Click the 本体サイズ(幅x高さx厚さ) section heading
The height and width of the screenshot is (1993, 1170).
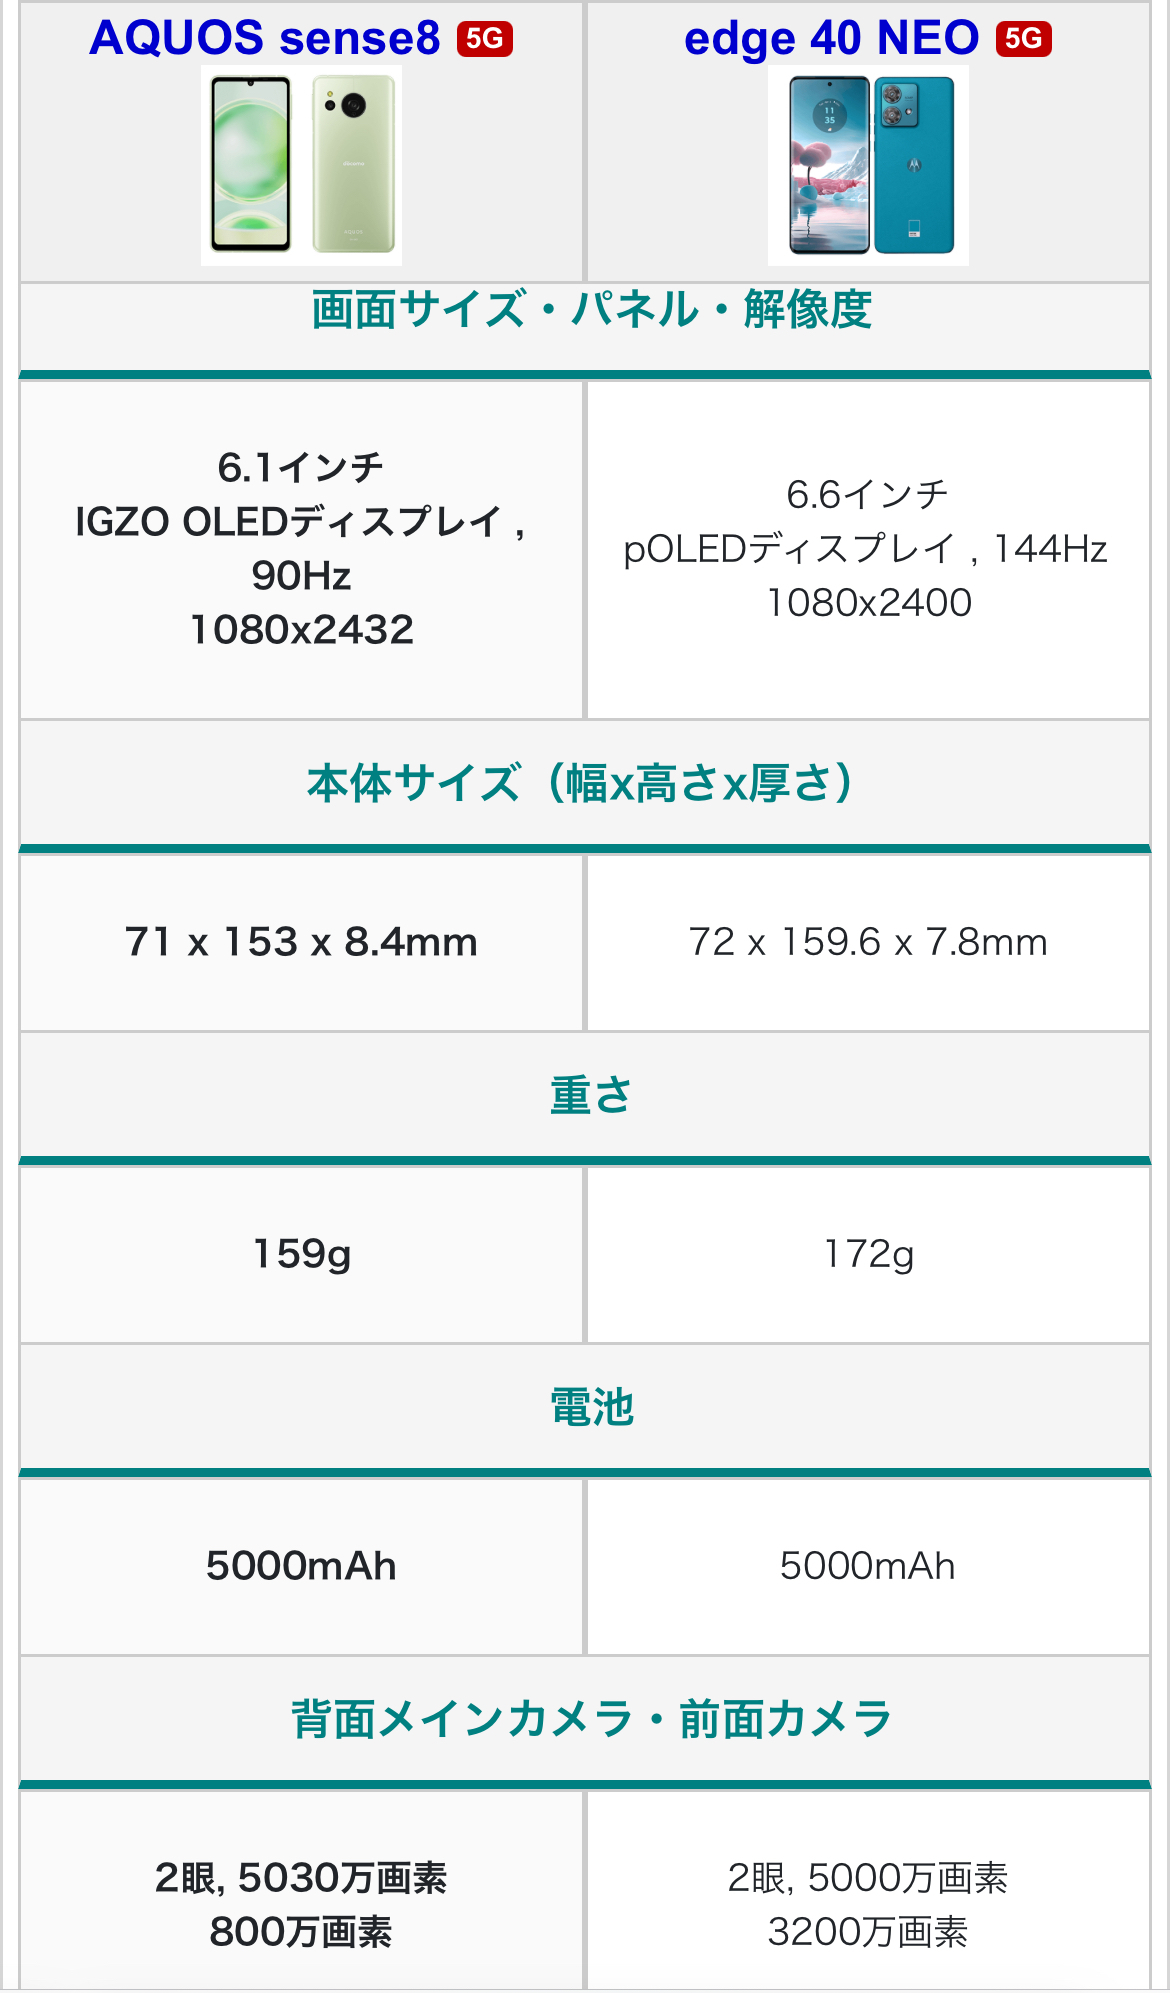point(580,783)
